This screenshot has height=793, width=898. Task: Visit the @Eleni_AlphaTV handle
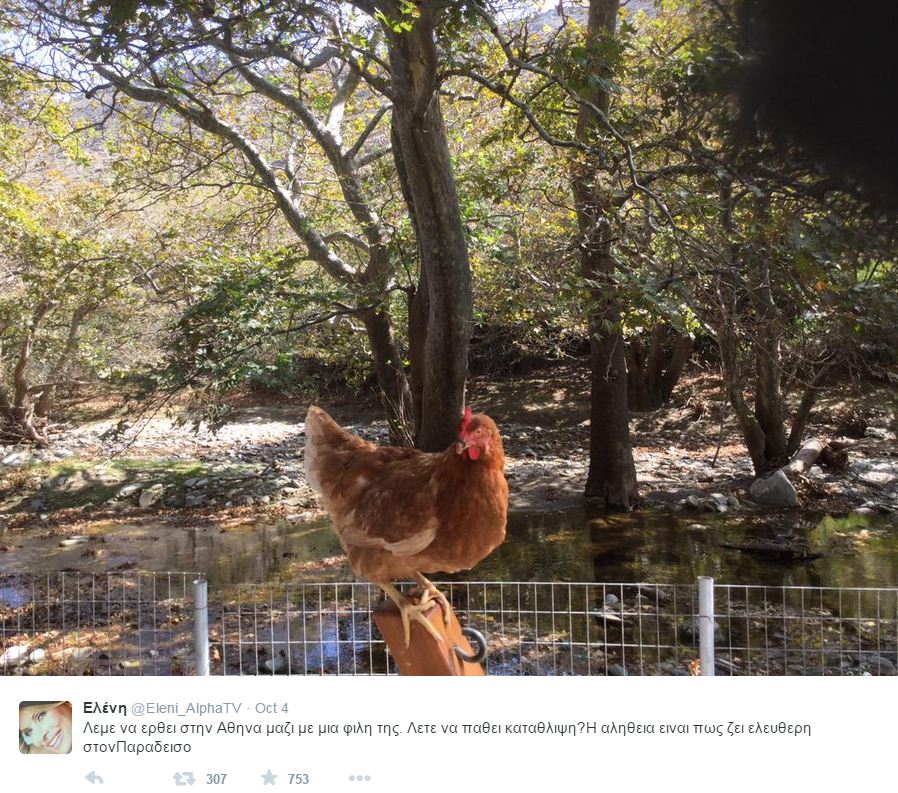click(187, 708)
